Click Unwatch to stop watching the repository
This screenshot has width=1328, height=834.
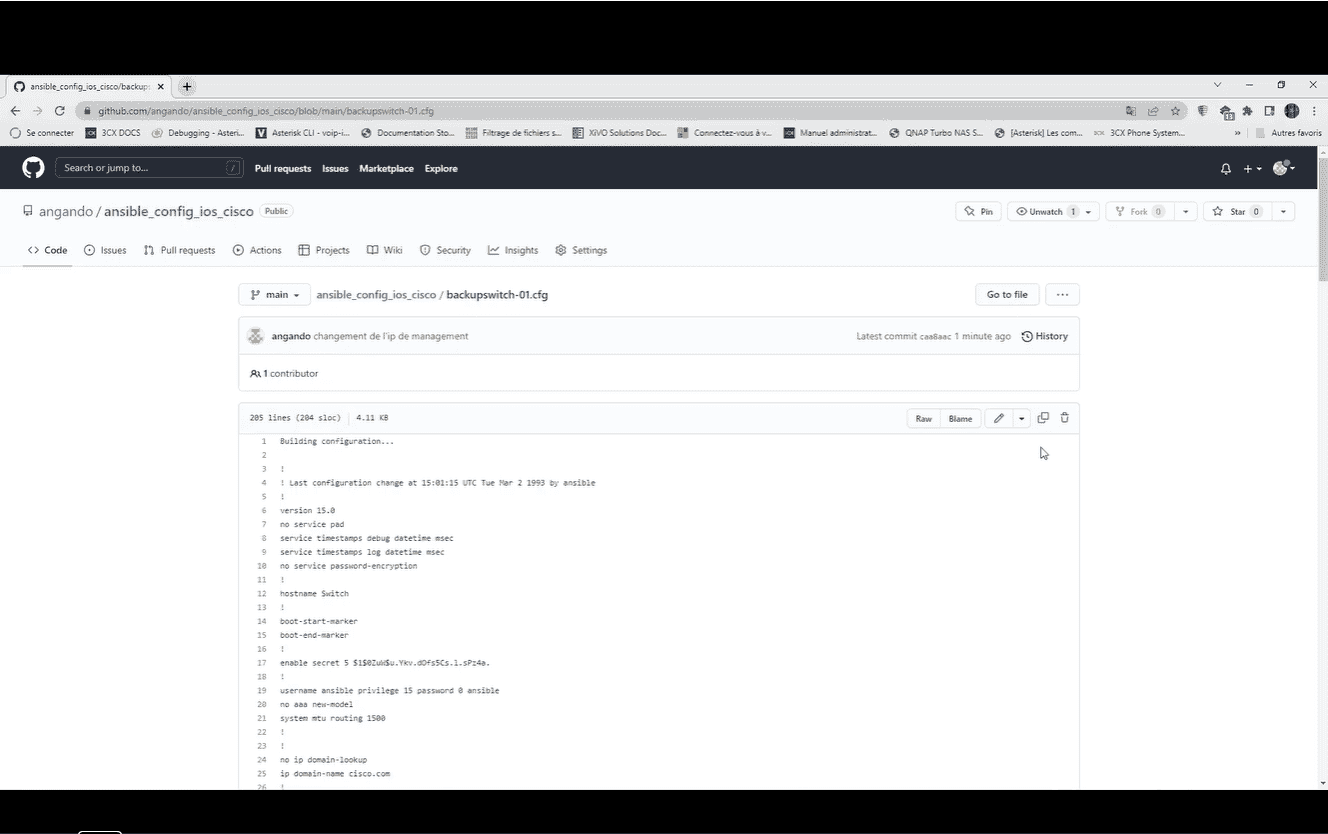pyautogui.click(x=1043, y=211)
